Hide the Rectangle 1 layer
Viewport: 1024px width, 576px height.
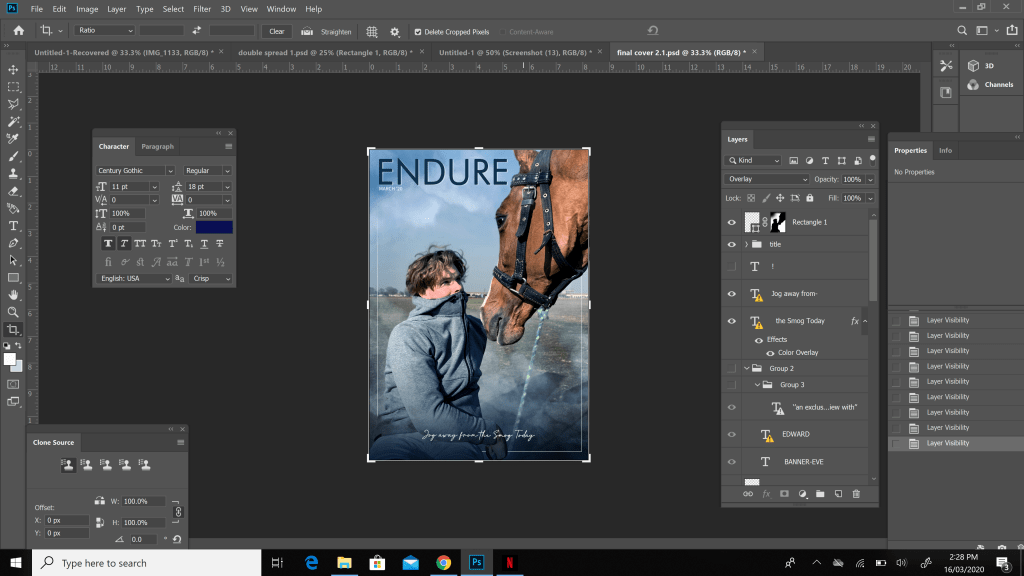point(732,222)
